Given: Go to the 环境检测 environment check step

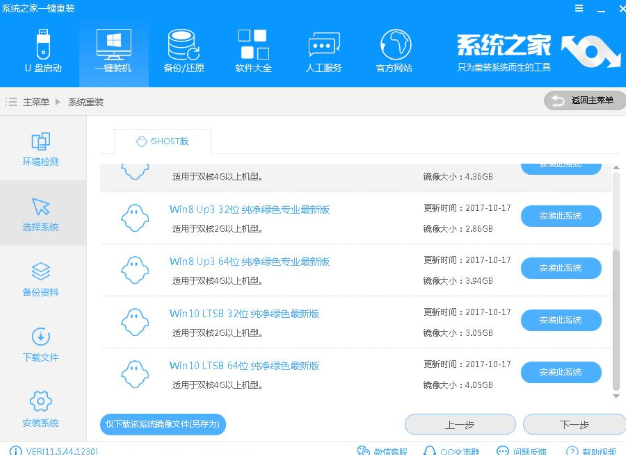Looking at the screenshot, I should click(41, 148).
